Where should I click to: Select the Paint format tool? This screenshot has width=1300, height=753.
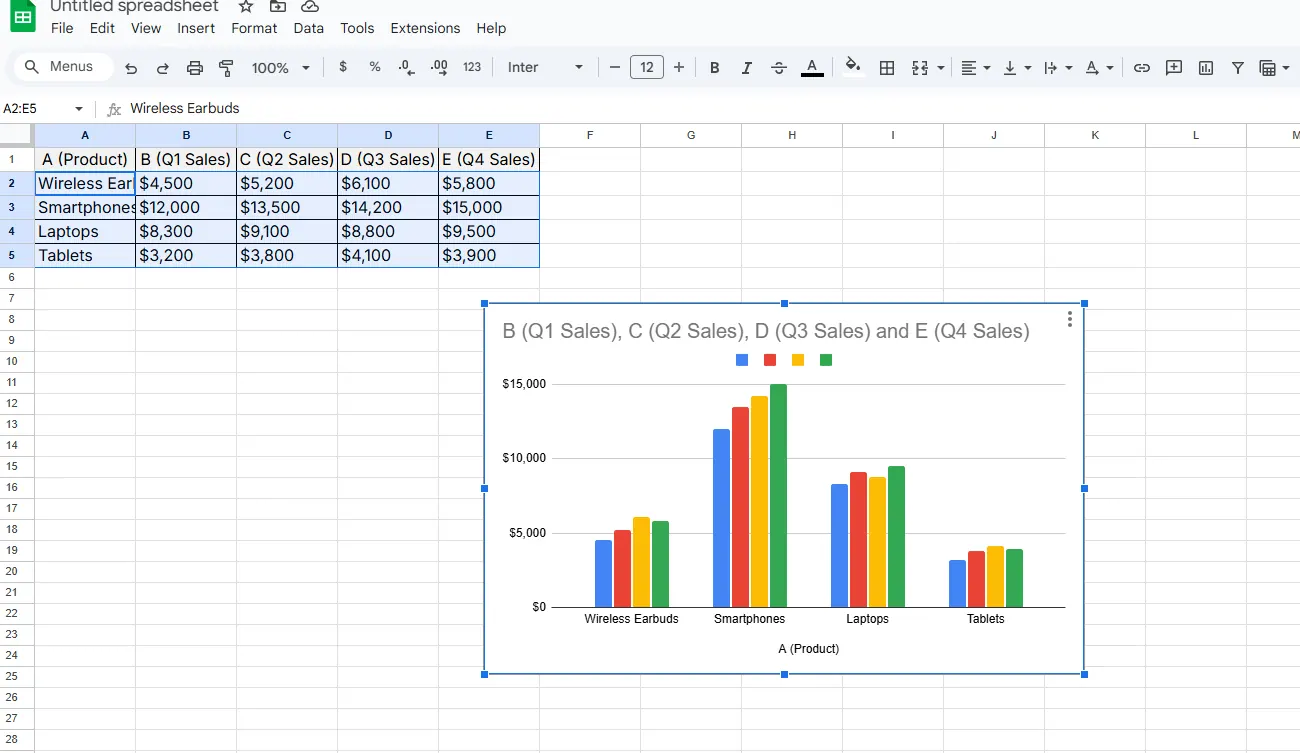(x=226, y=68)
